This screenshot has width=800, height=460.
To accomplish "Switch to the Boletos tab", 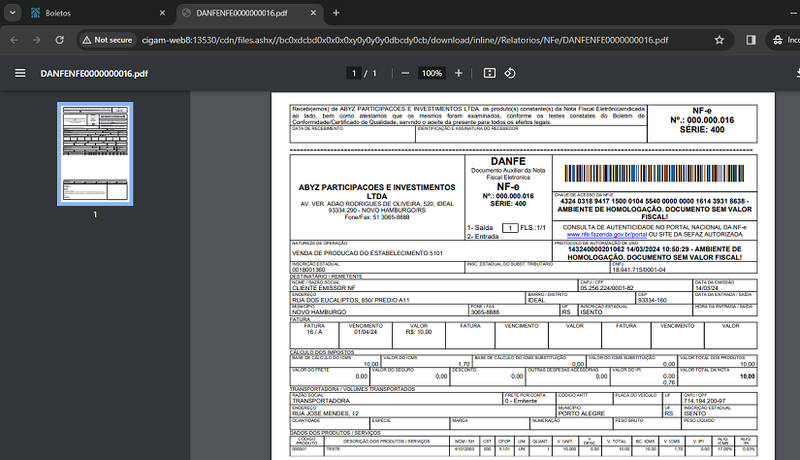I will (98, 13).
